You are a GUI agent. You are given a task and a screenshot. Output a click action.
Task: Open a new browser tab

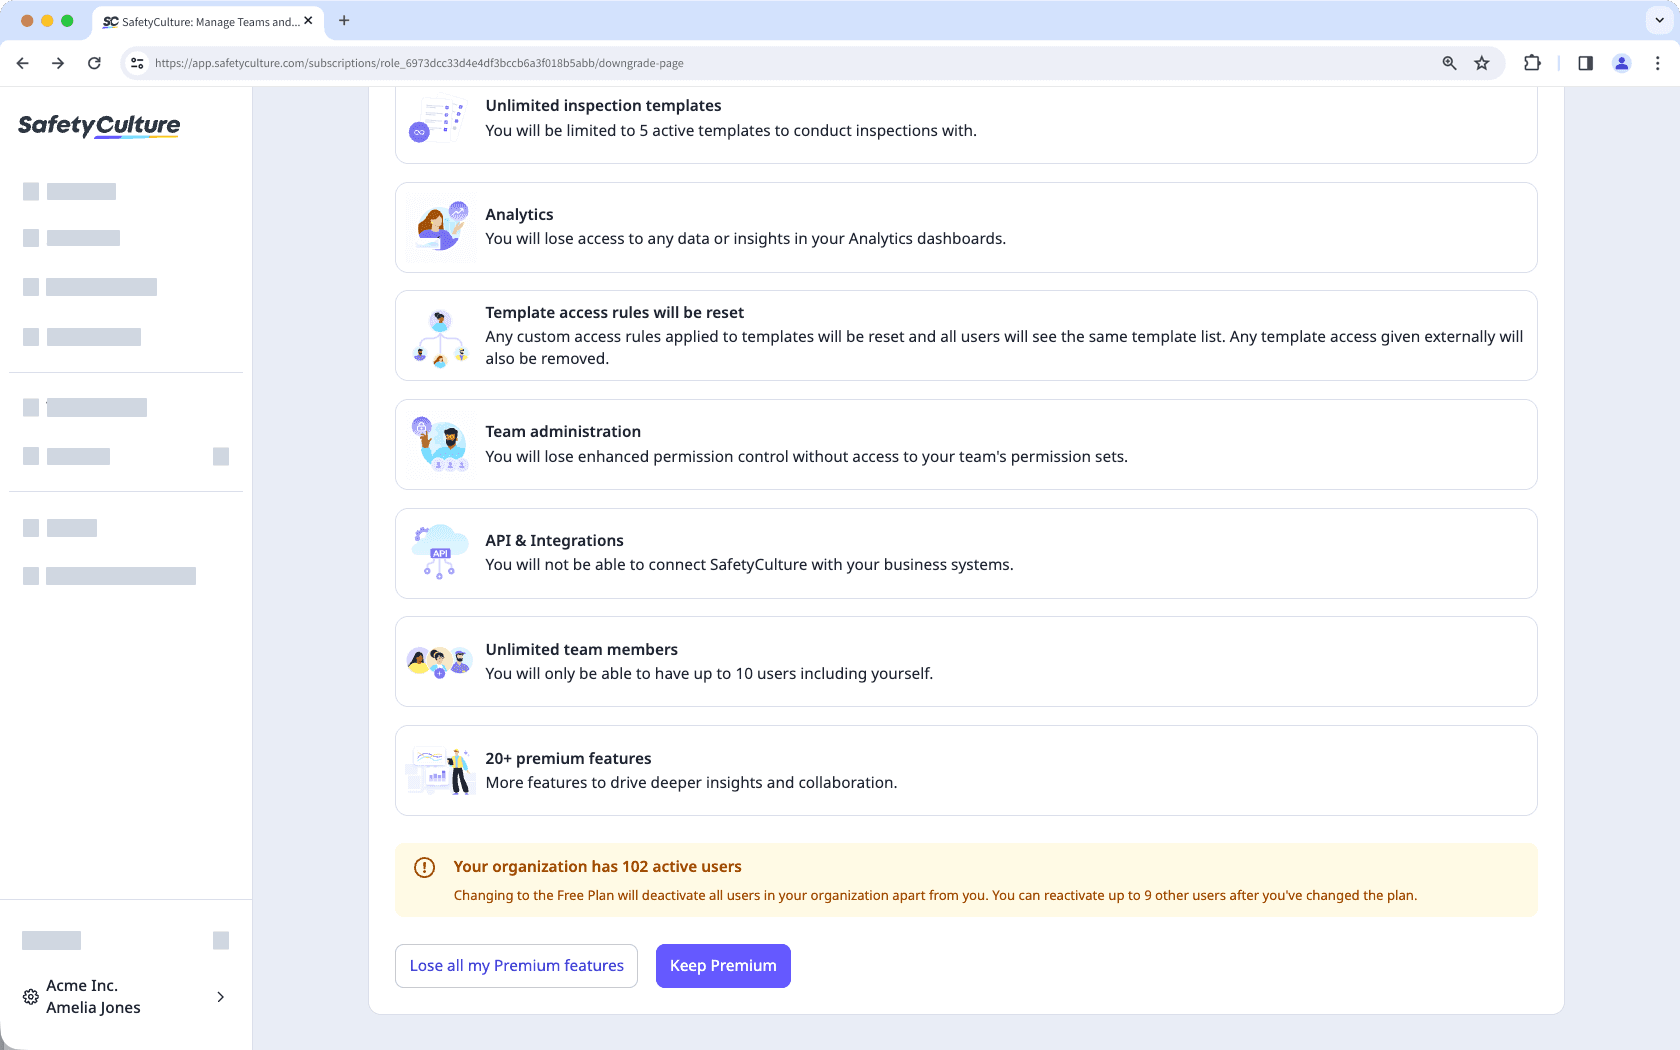(x=344, y=21)
